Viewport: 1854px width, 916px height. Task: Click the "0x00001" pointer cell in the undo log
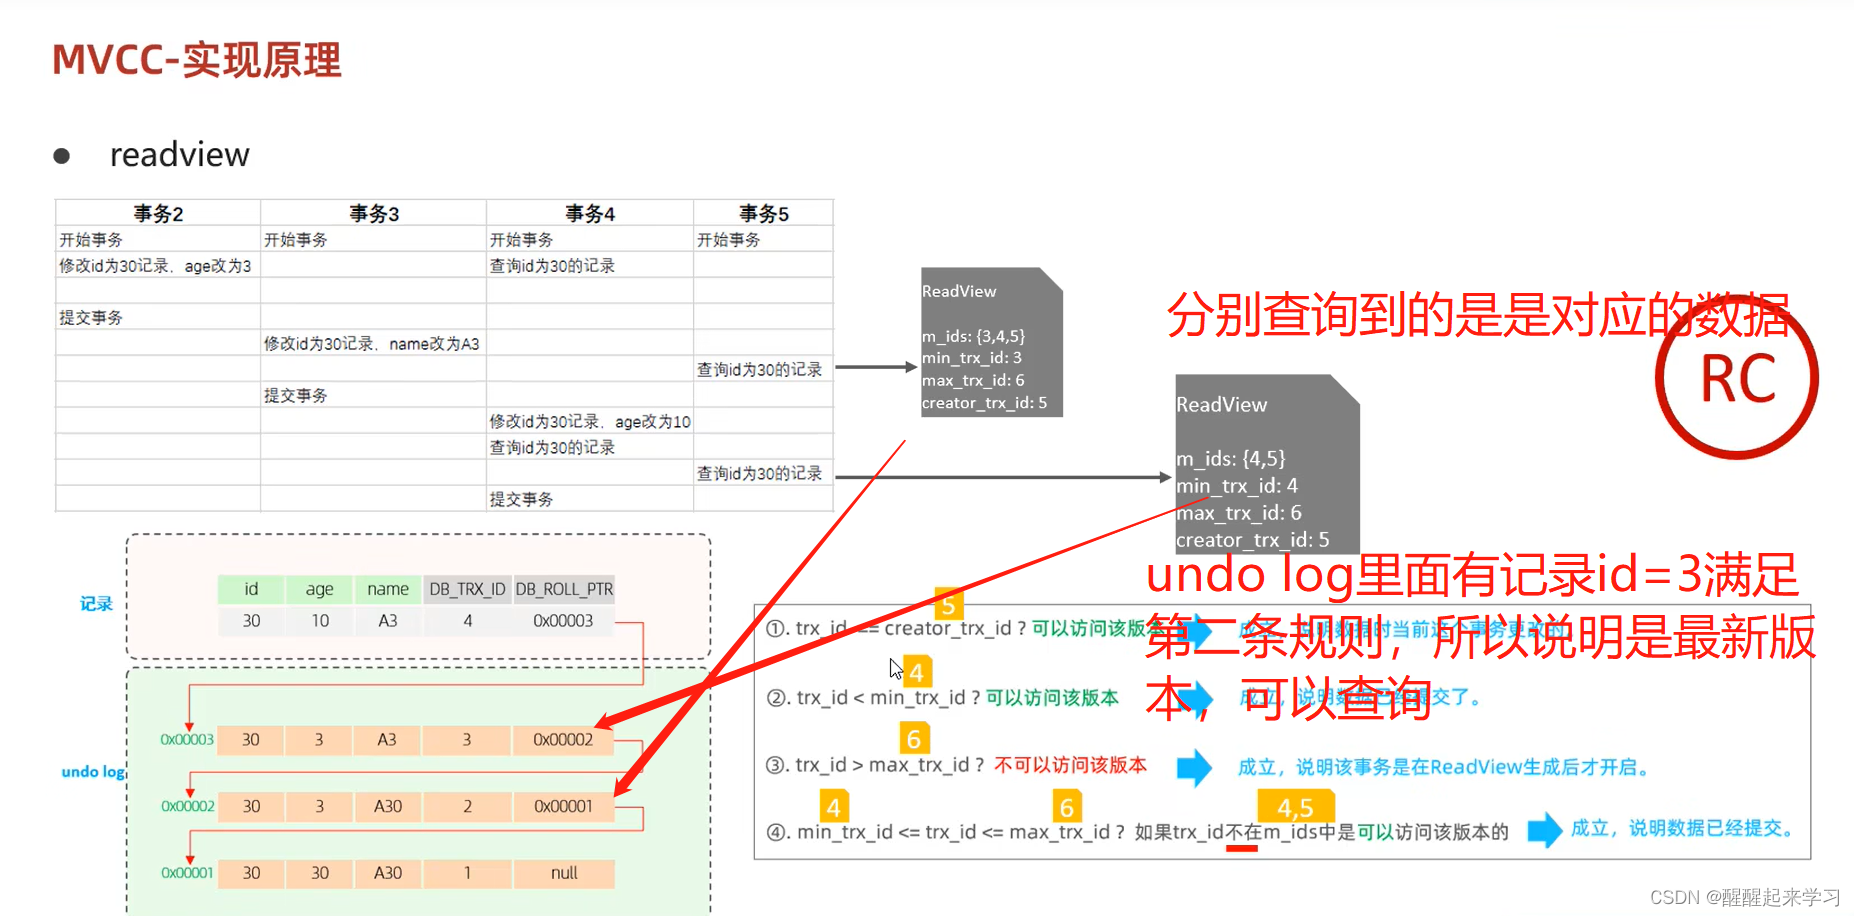coord(563,806)
